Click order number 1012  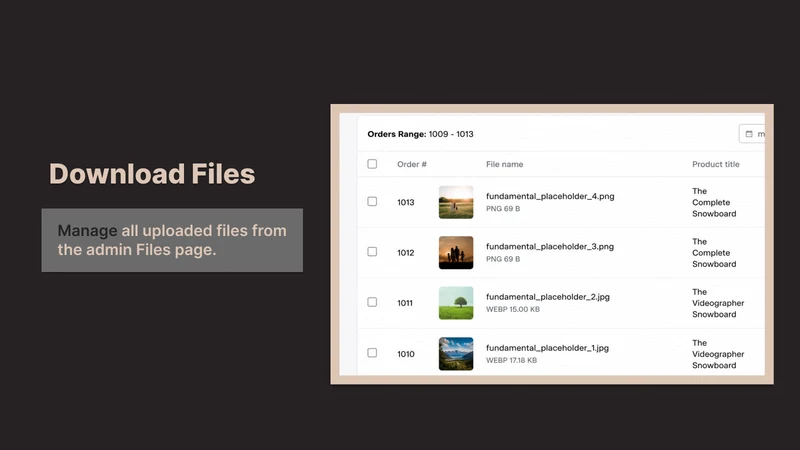[406, 253]
